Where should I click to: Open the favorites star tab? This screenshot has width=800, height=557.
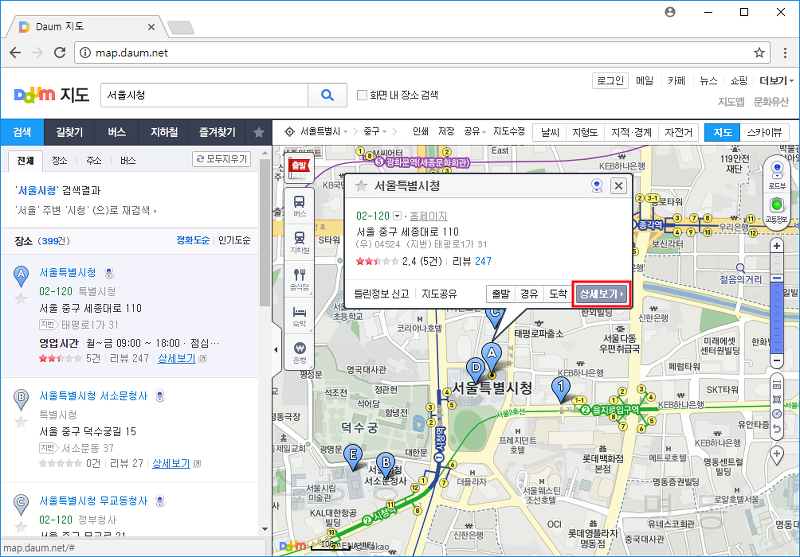point(259,133)
